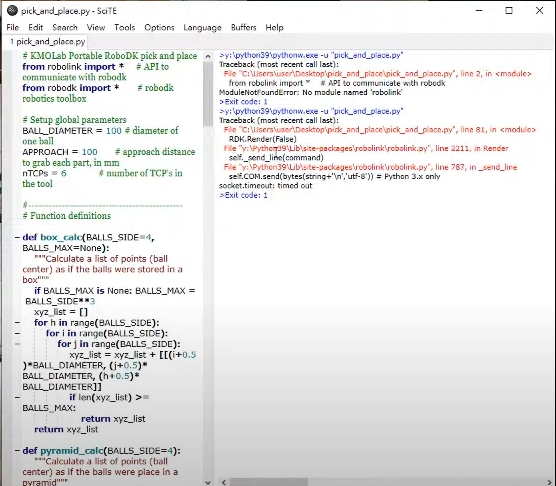Open the Help menu
The width and height of the screenshot is (556, 486).
pyautogui.click(x=274, y=28)
